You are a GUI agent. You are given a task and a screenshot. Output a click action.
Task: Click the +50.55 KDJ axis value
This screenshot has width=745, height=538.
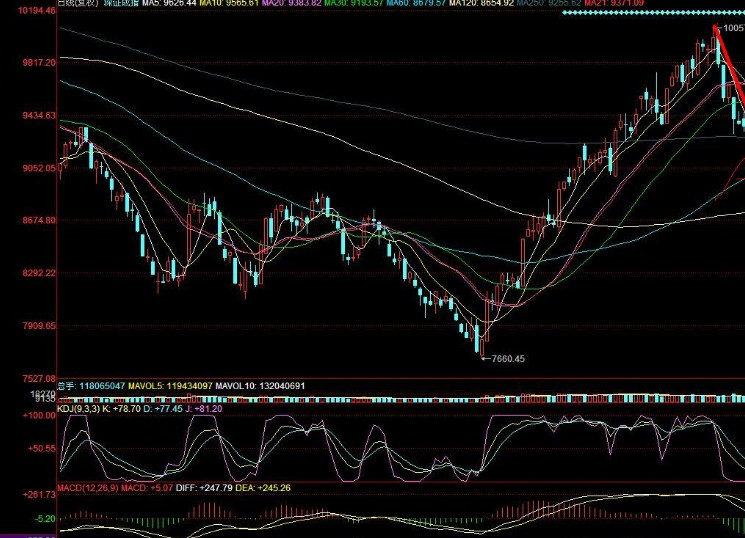pos(41,449)
